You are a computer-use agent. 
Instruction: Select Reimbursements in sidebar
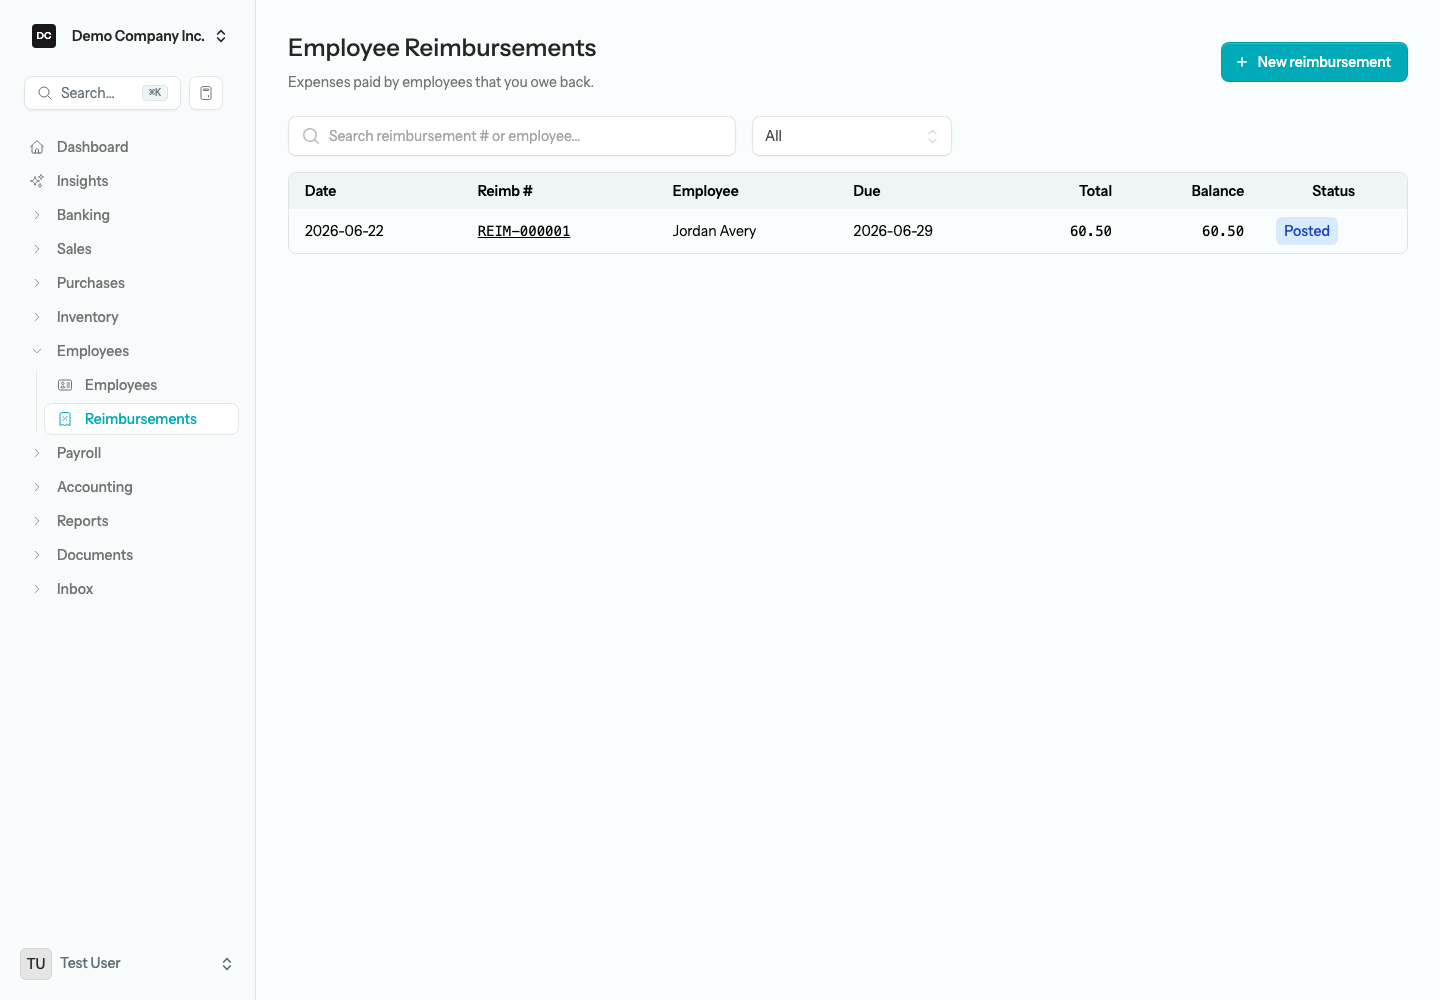pyautogui.click(x=141, y=419)
